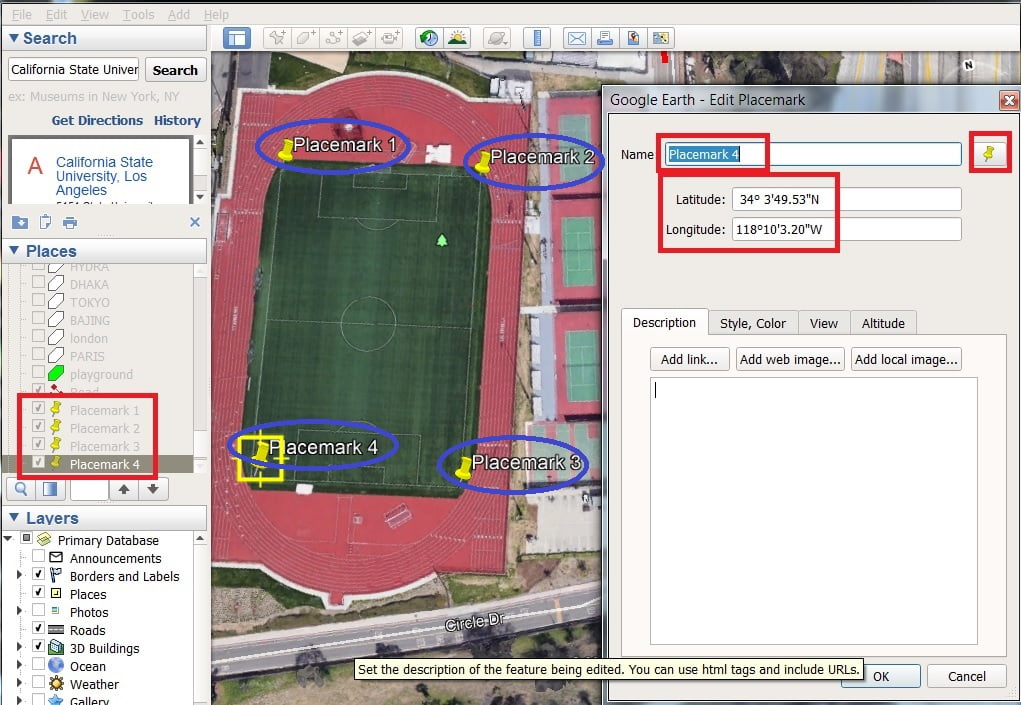Select the Add Placemark toolbar icon

[x=277, y=38]
